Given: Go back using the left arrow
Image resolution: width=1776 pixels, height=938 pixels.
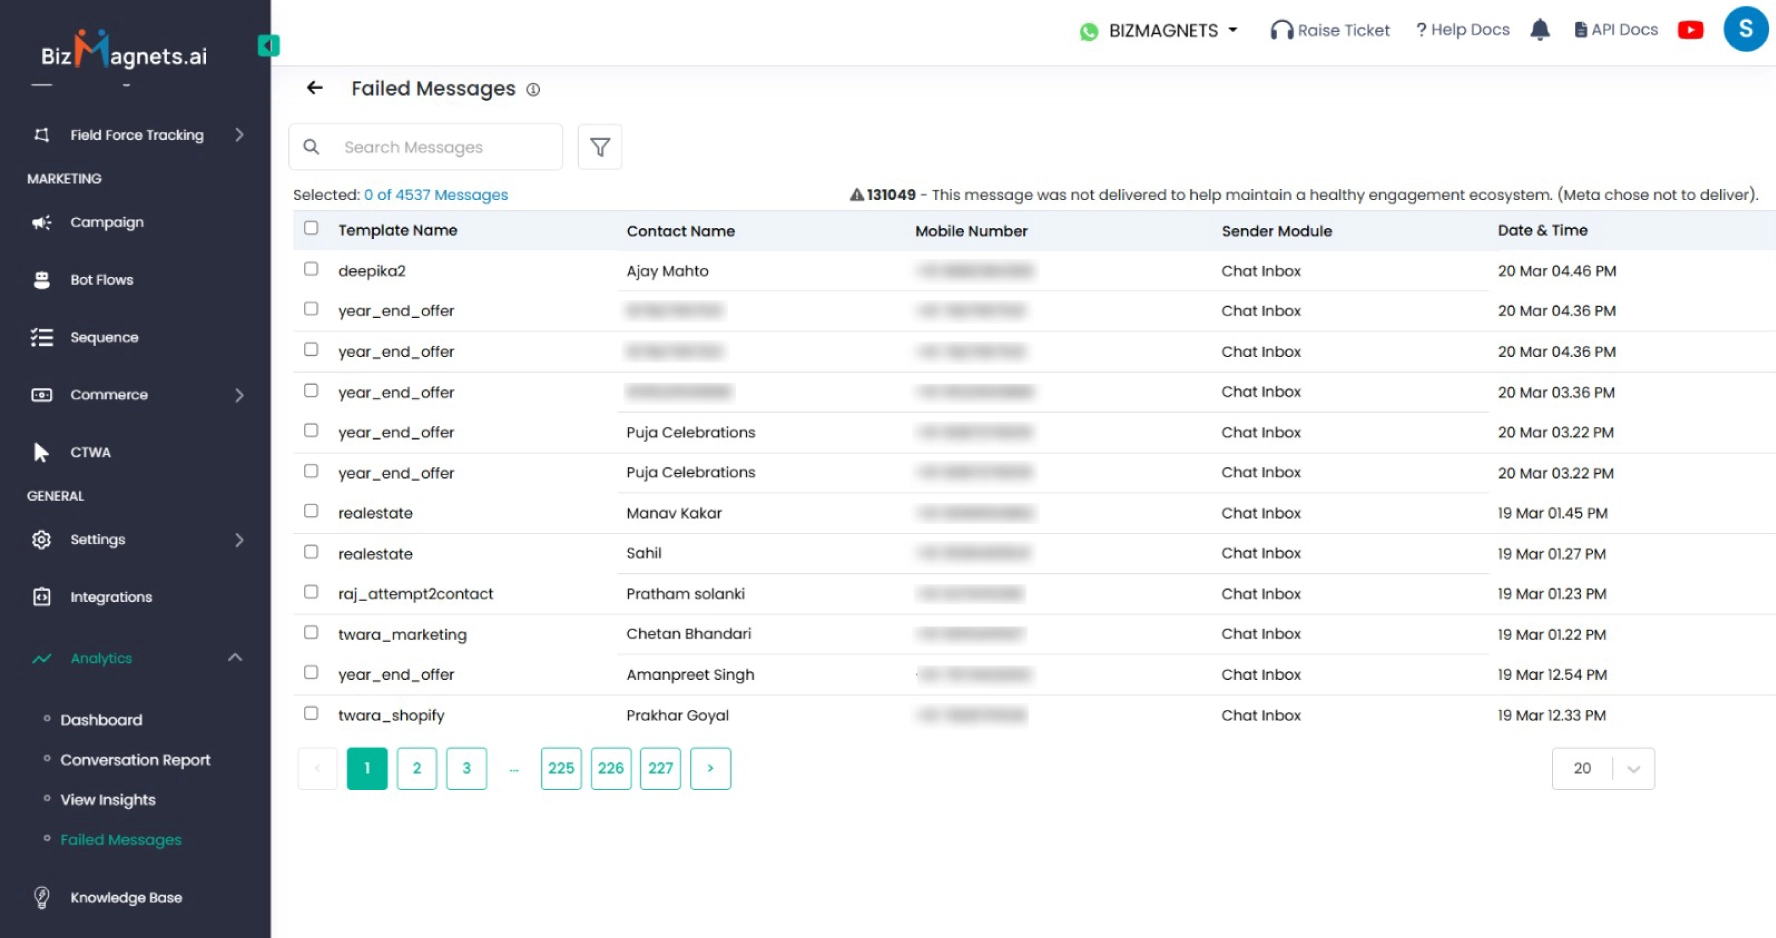Looking at the screenshot, I should pos(315,88).
